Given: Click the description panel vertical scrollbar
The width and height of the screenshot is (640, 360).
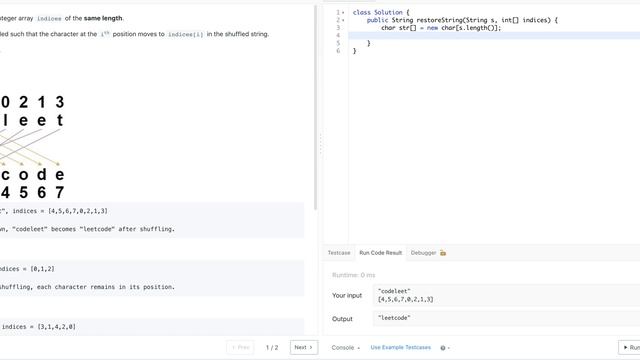Looking at the screenshot, I should tap(316, 108).
